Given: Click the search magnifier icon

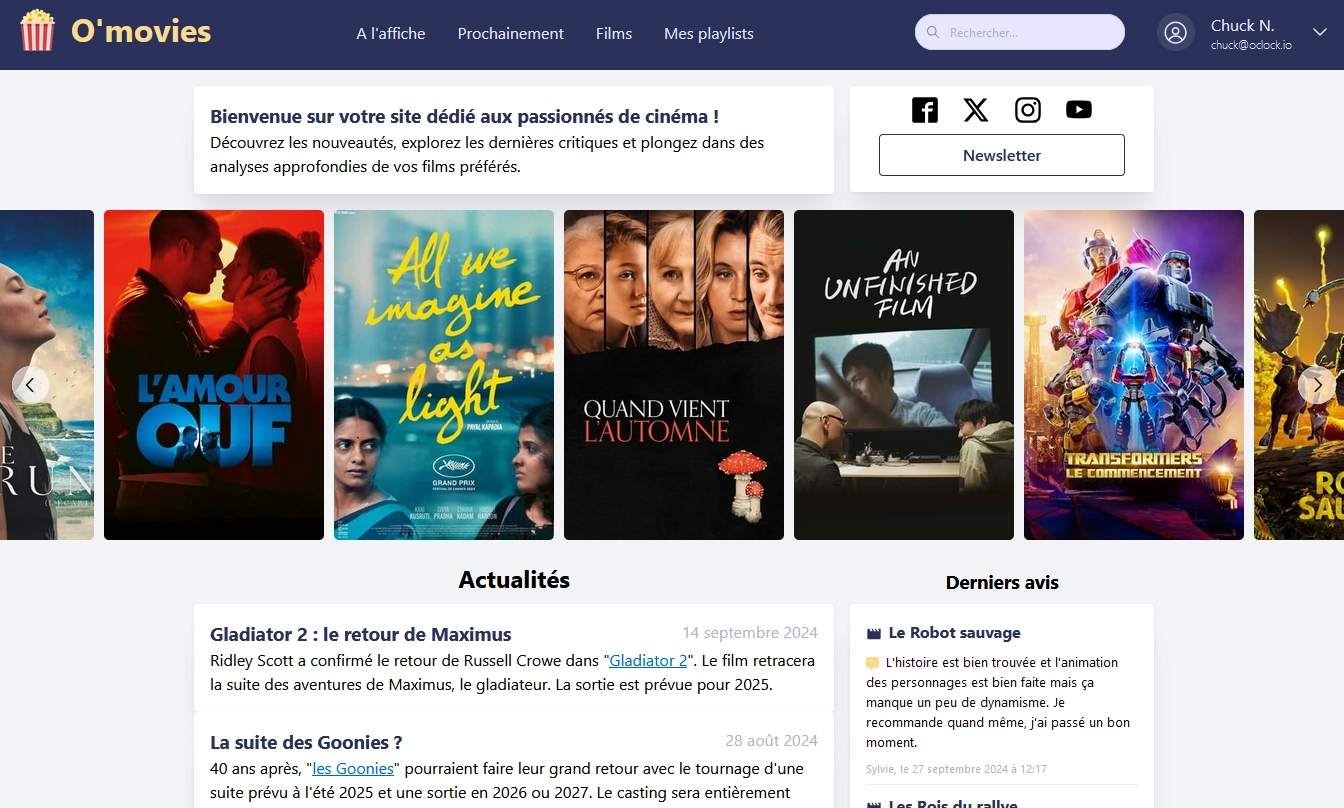Looking at the screenshot, I should pyautogui.click(x=933, y=32).
